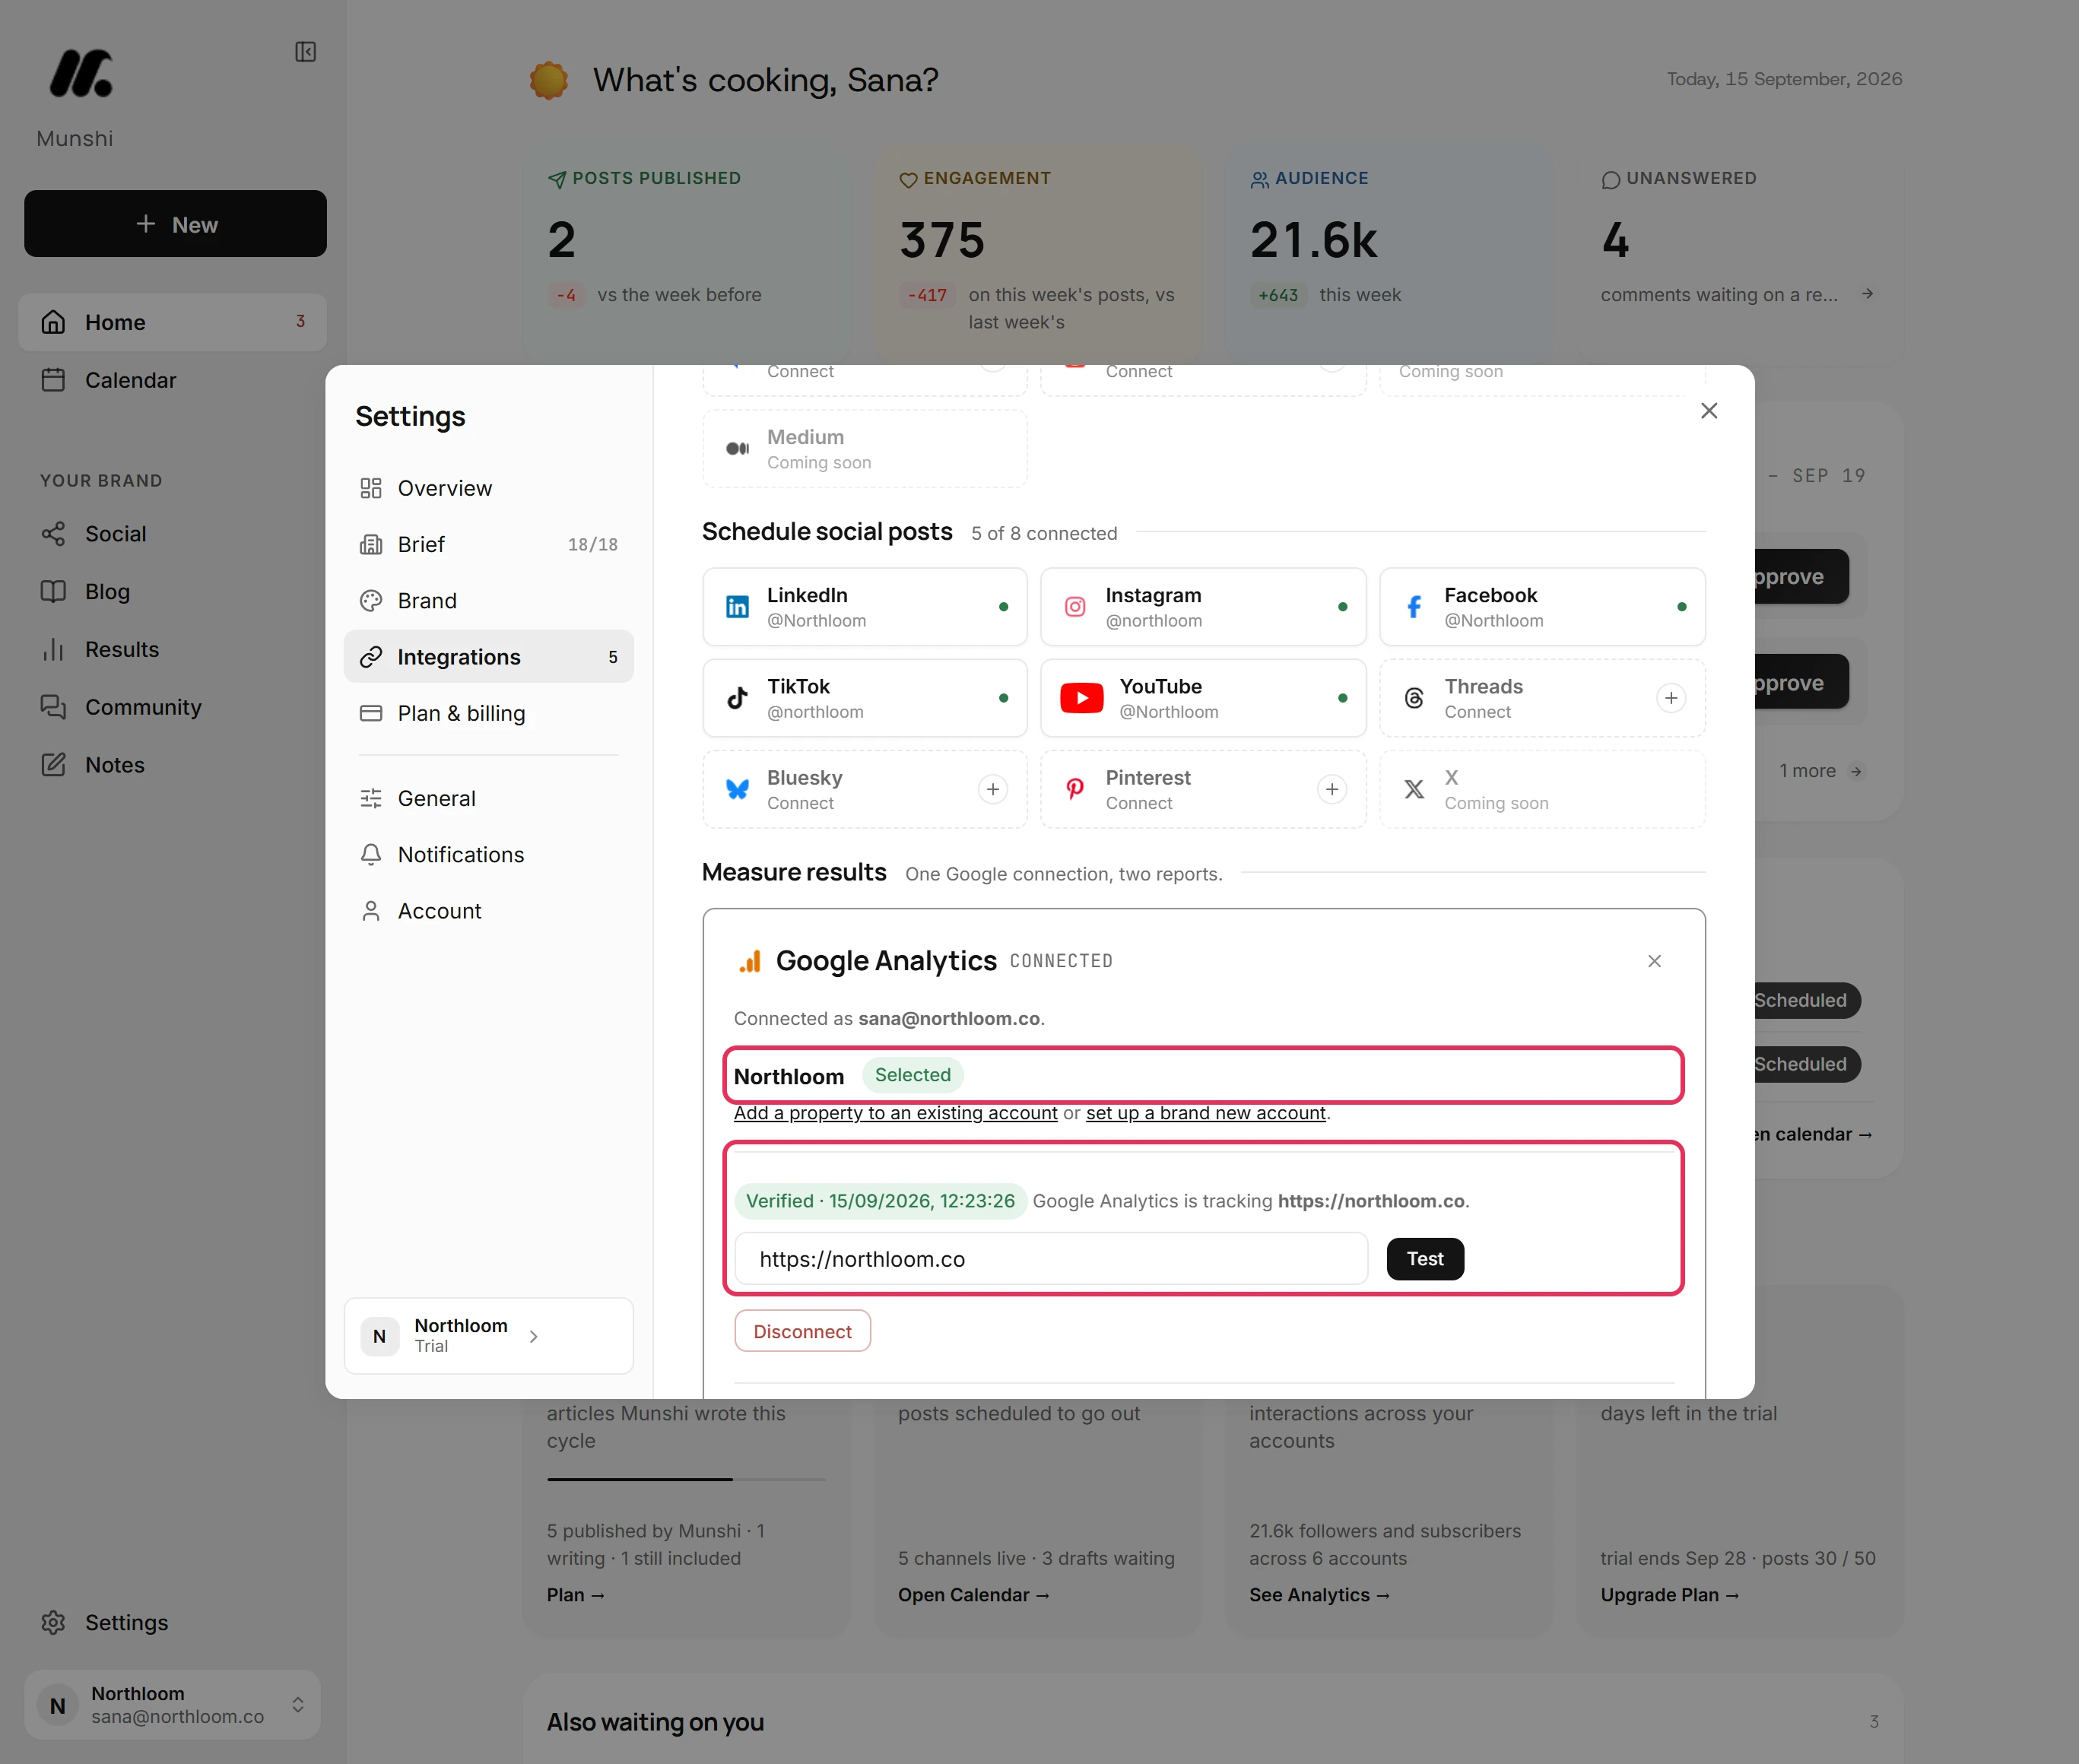Viewport: 2079px width, 1764px height.
Task: Open the Overview settings tab
Action: 488,488
